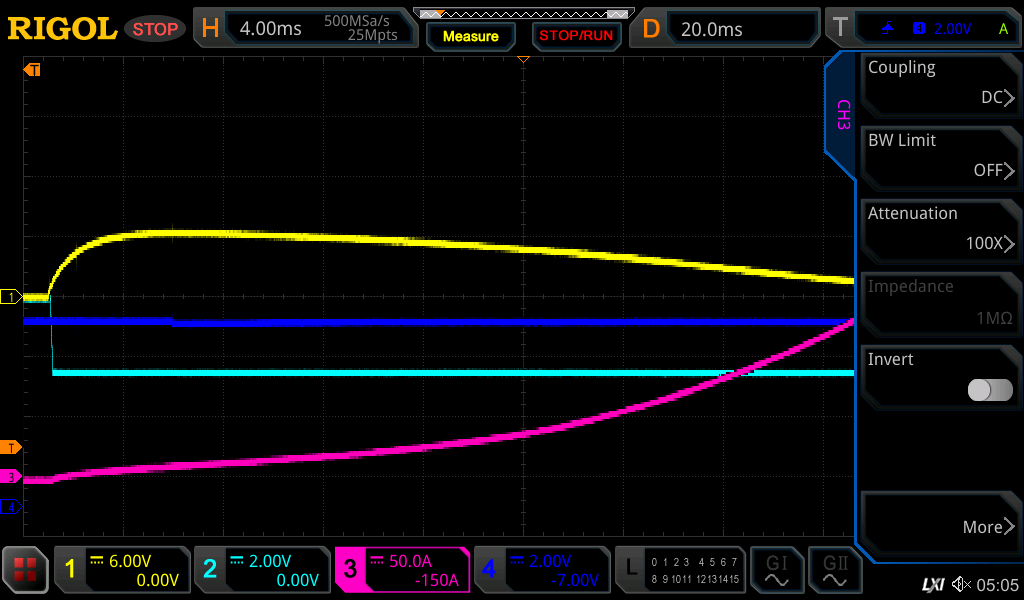Image resolution: width=1024 pixels, height=600 pixels.
Task: Click the GII signal generator icon
Action: 835,570
